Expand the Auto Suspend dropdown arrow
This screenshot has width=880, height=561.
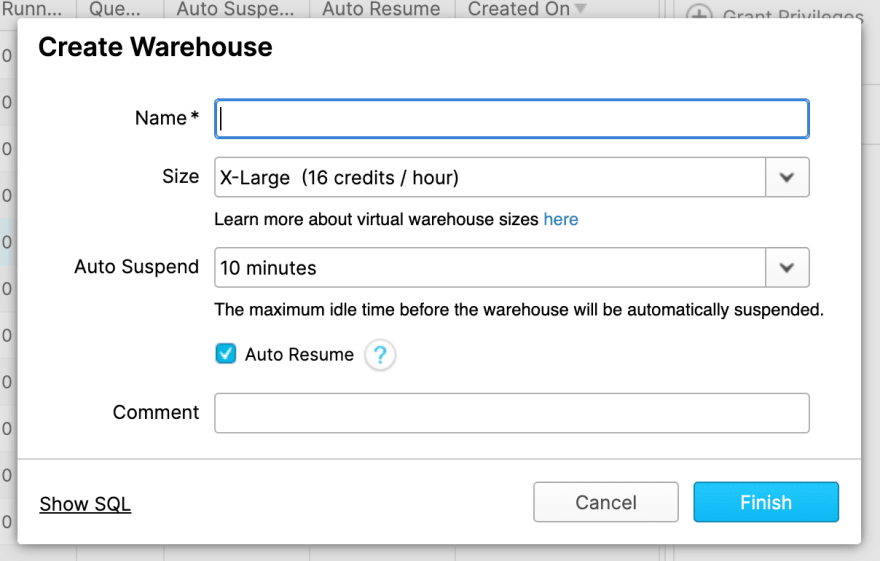(x=787, y=268)
